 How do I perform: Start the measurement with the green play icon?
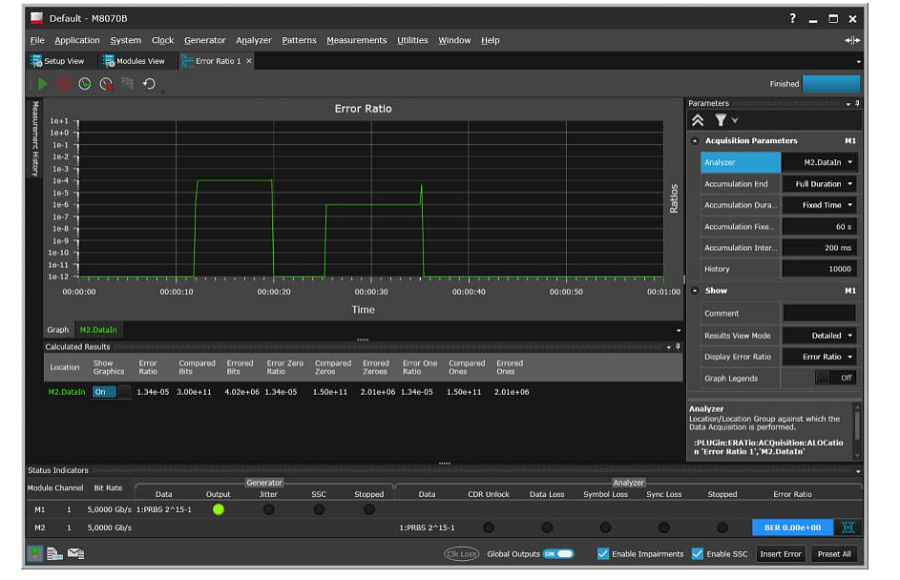[42, 84]
